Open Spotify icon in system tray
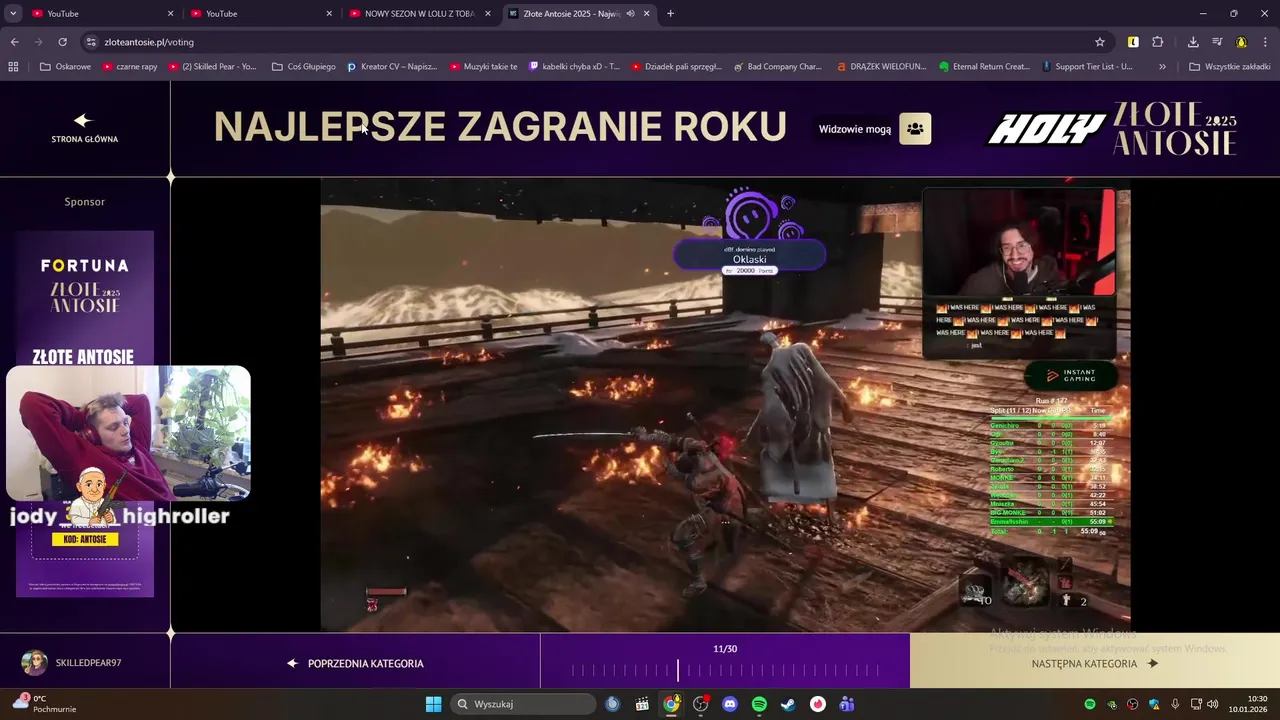The image size is (1280, 720). (x=1090, y=704)
